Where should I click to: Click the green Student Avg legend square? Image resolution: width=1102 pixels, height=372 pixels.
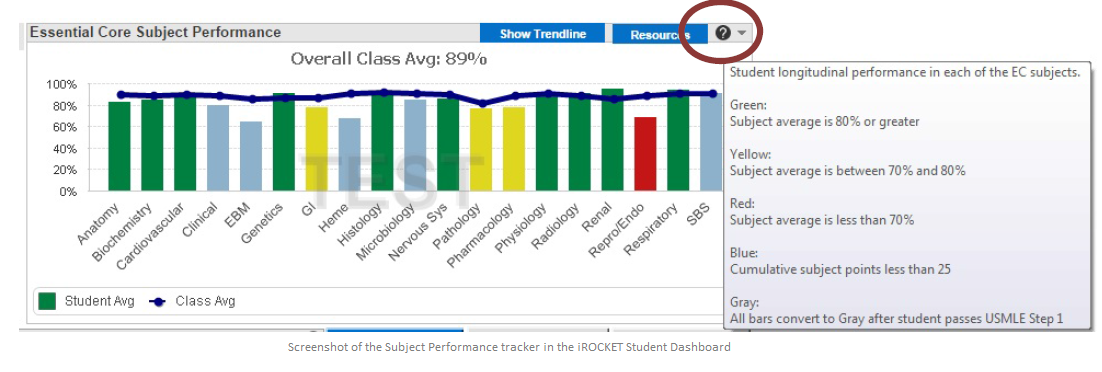click(x=47, y=301)
